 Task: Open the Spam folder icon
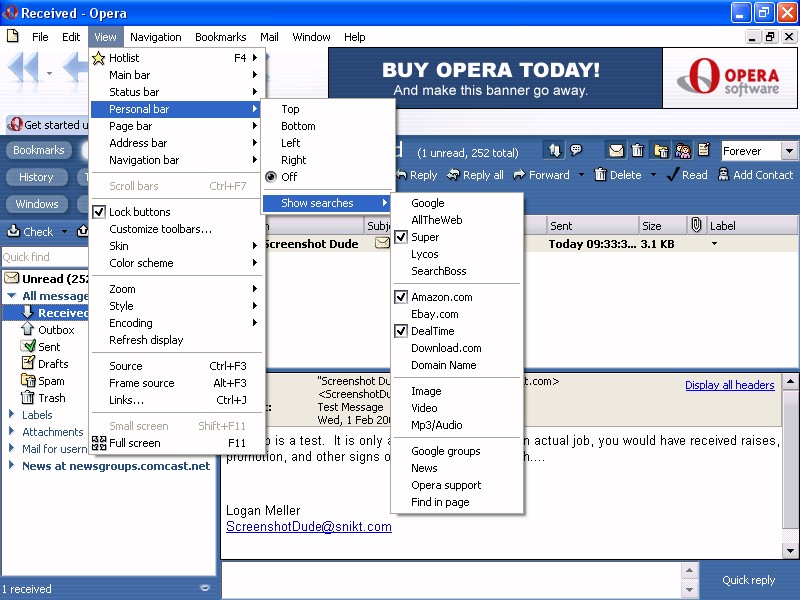30,381
